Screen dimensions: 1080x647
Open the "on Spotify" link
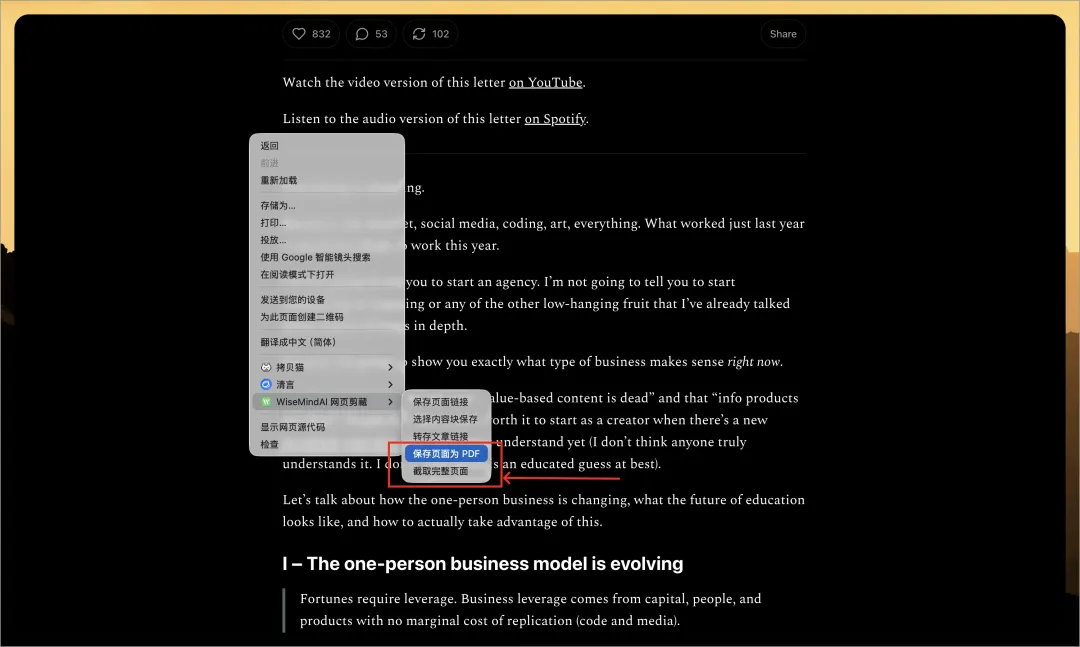coord(555,119)
